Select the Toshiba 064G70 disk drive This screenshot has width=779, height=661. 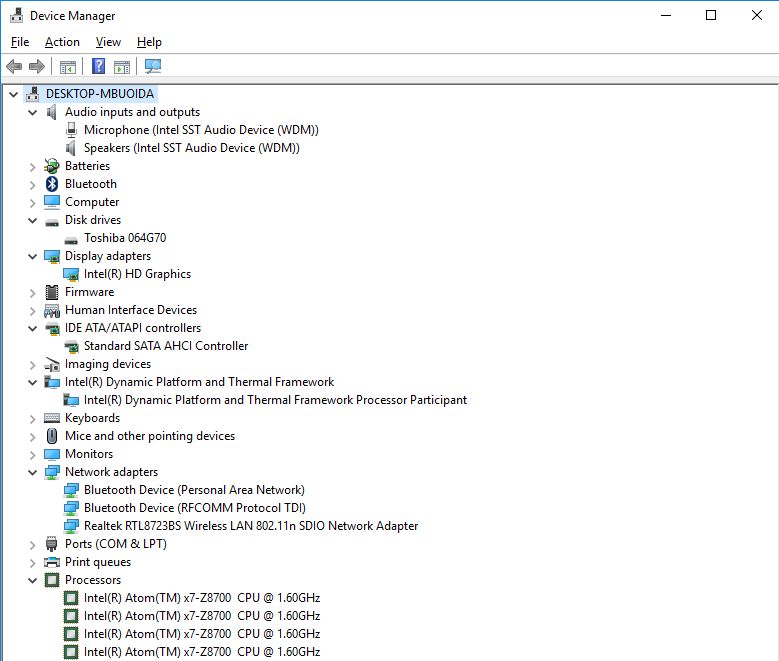pyautogui.click(x=125, y=238)
